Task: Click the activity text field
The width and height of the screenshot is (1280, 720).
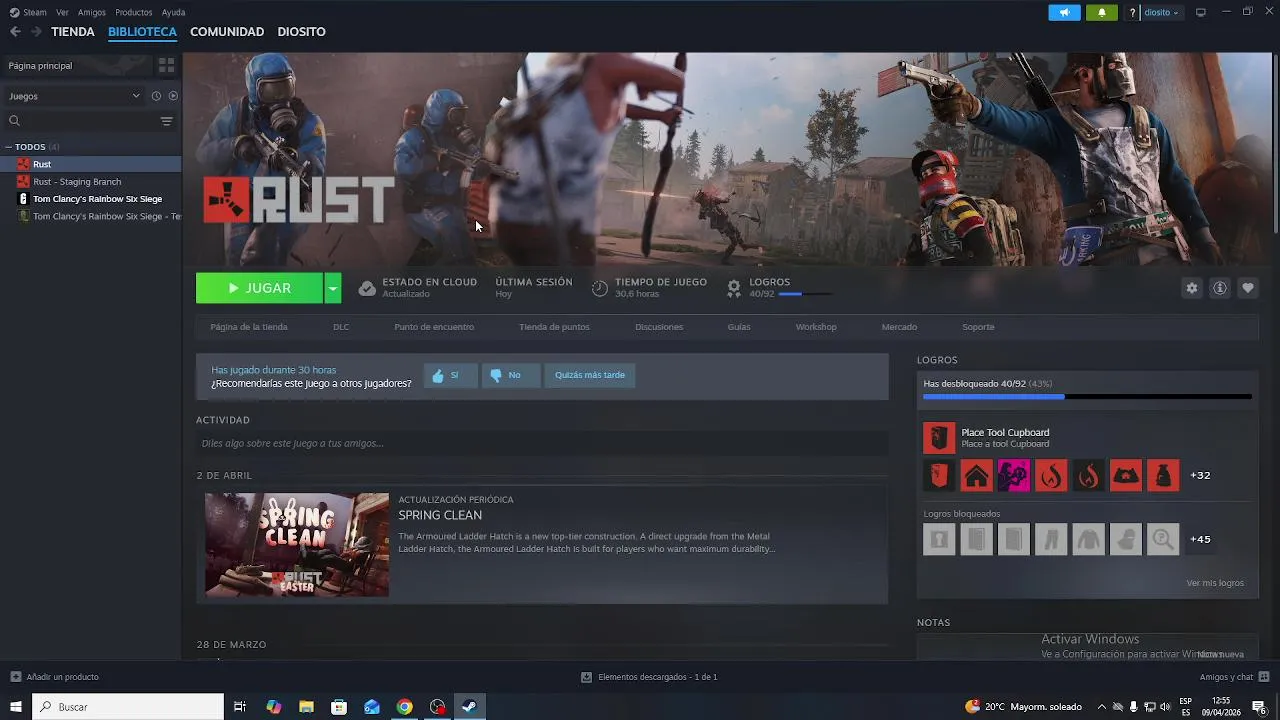Action: pyautogui.click(x=542, y=443)
